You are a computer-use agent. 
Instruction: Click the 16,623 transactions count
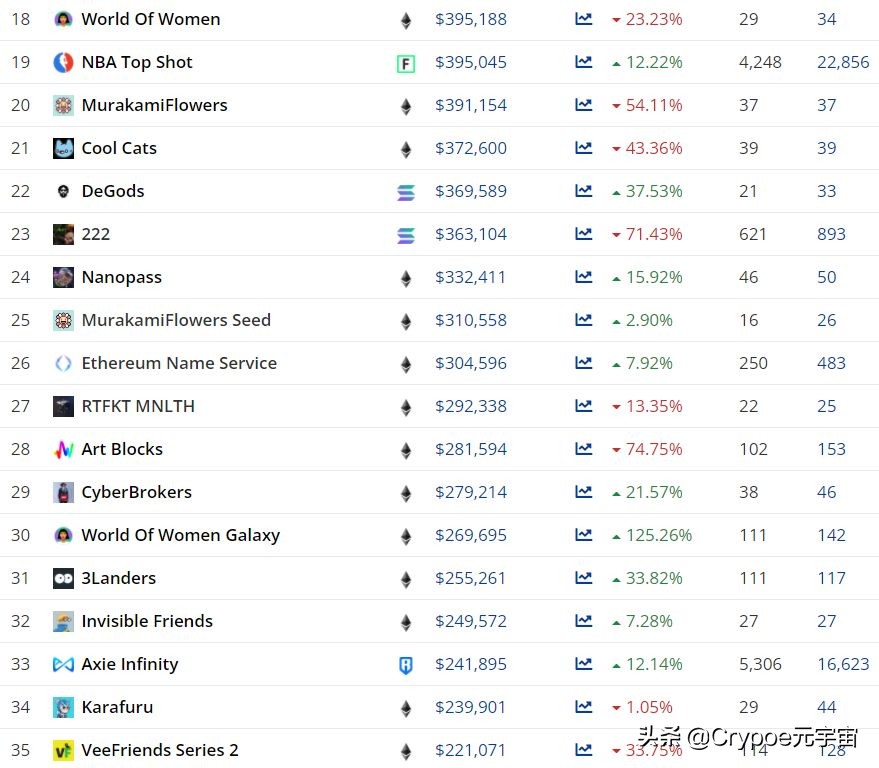[x=843, y=664]
